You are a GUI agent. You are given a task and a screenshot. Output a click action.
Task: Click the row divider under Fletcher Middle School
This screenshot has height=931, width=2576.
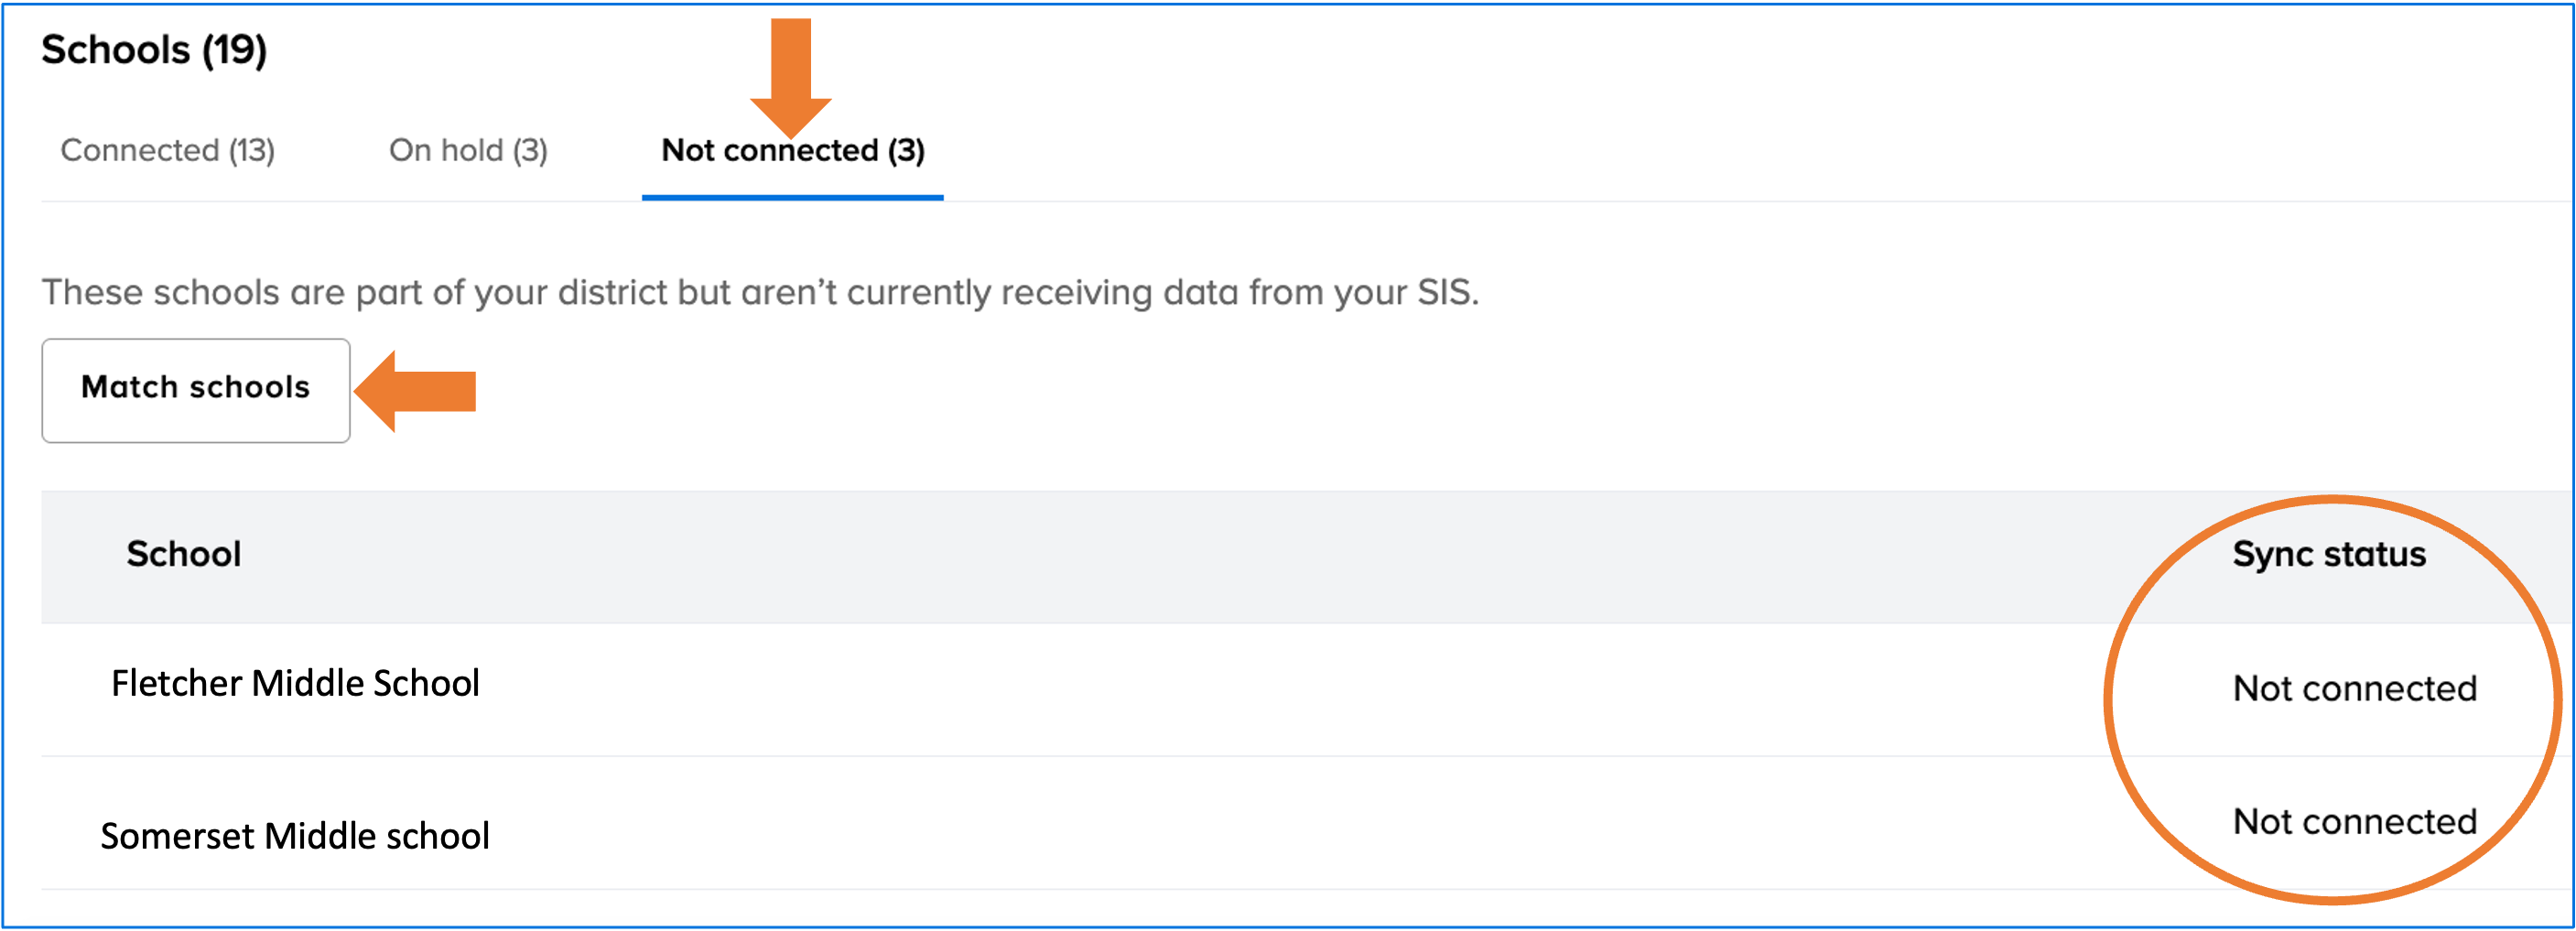pyautogui.click(x=1200, y=756)
